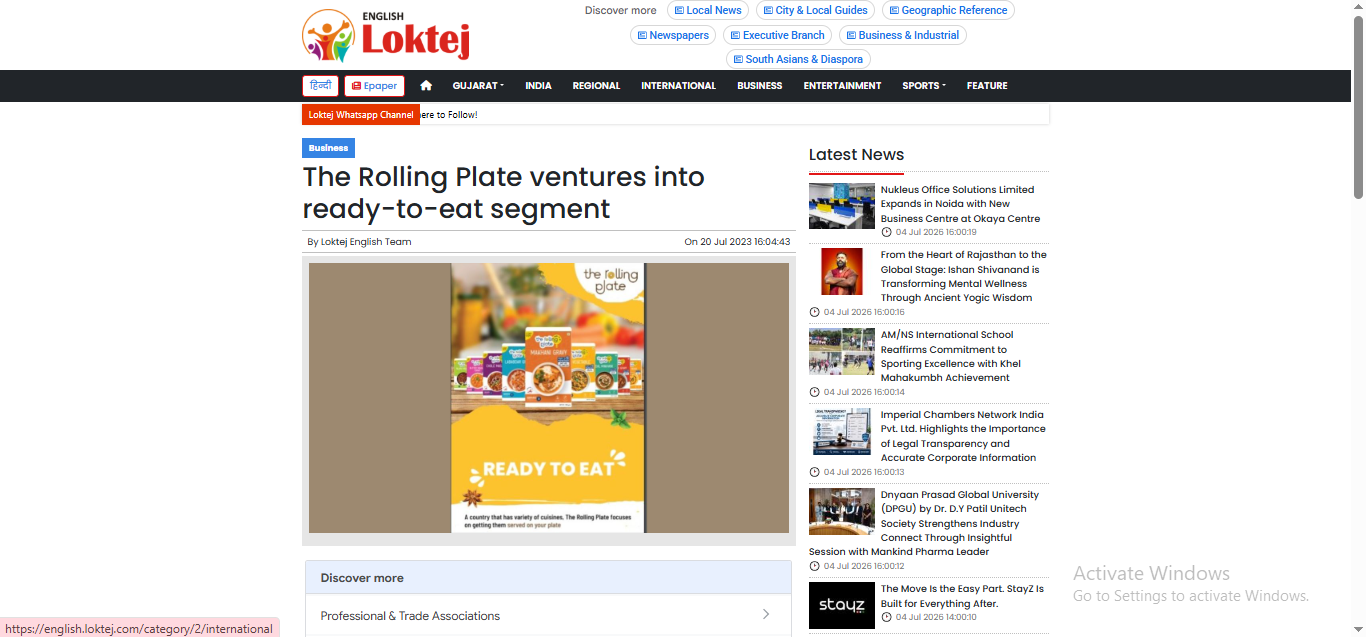The image size is (1366, 637).
Task: Open the Rolling Plate ready-to-eat image
Action: click(548, 398)
